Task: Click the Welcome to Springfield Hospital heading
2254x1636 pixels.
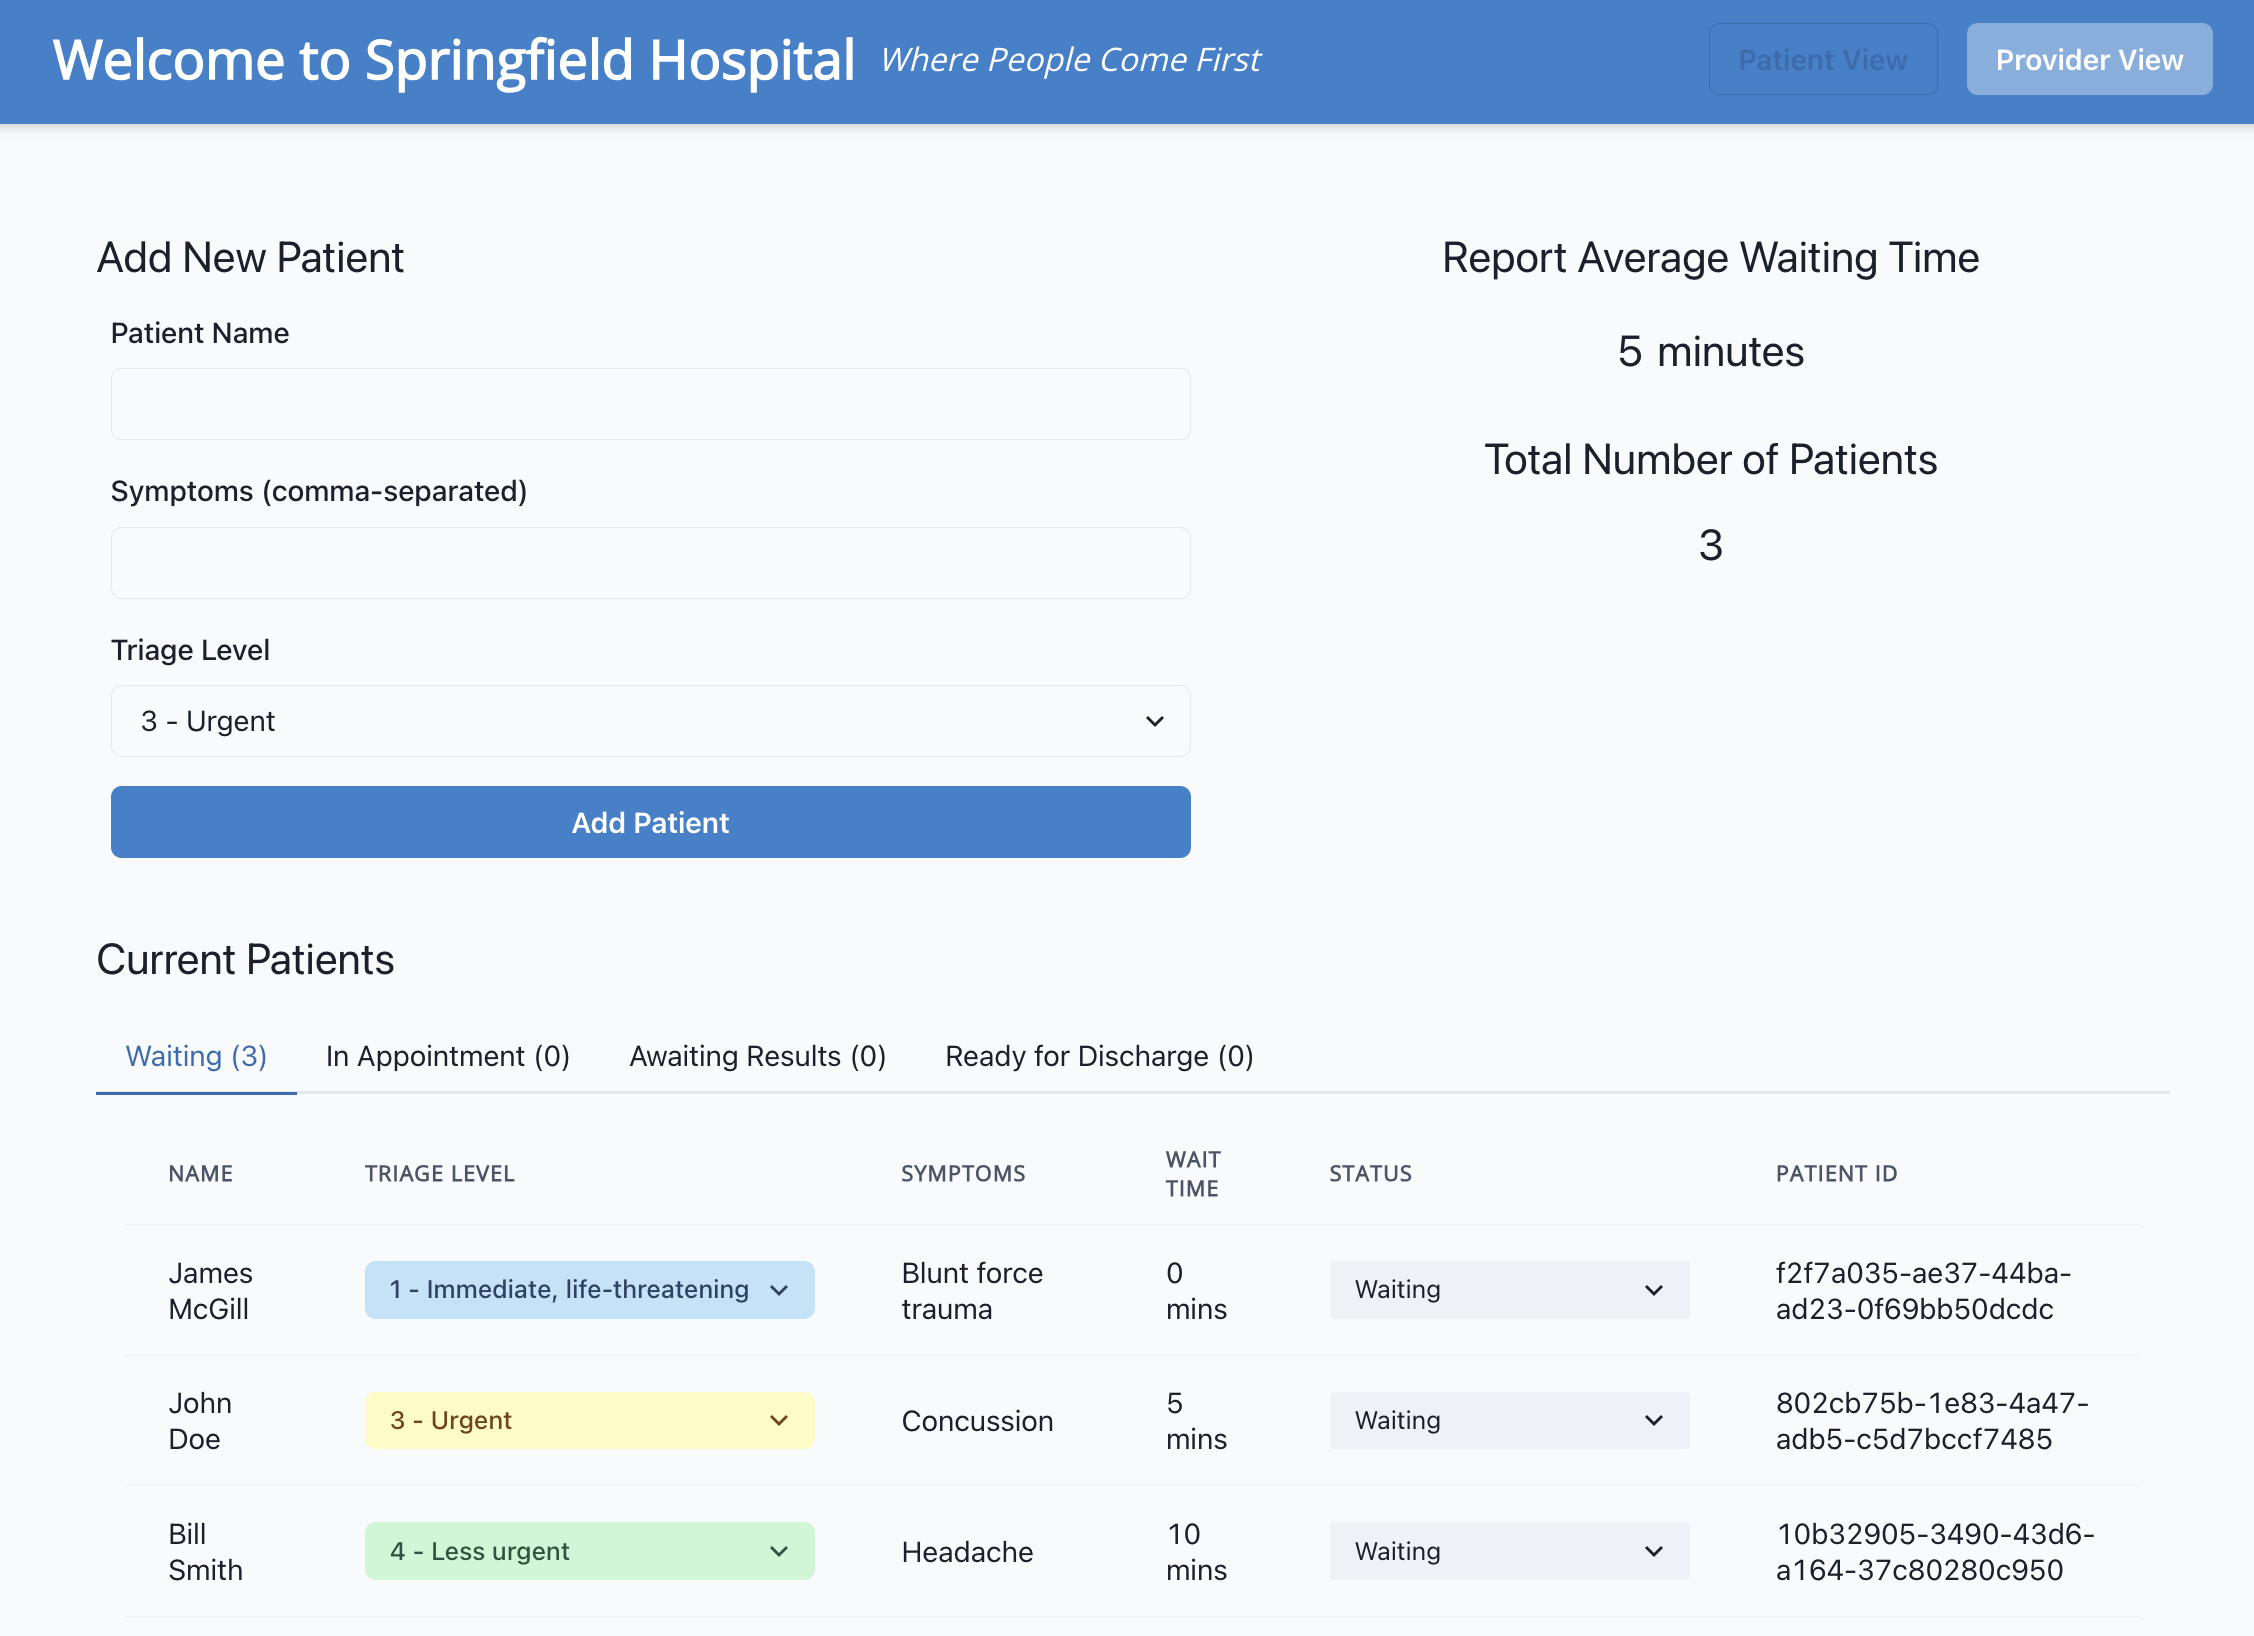Action: pos(453,60)
